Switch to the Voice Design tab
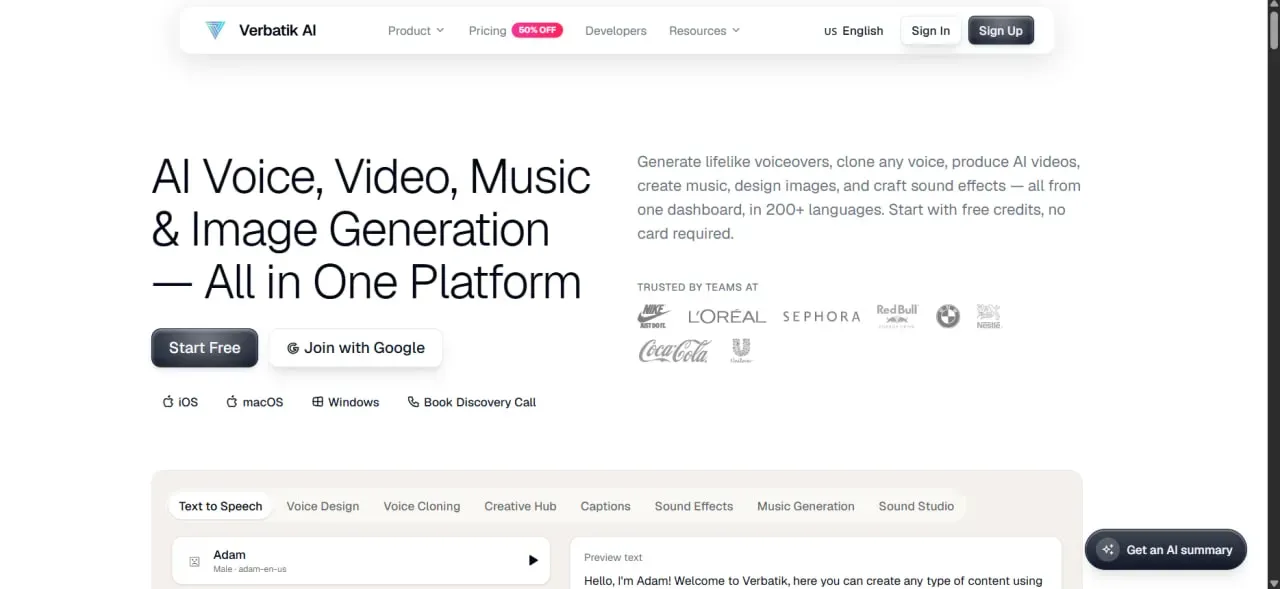The image size is (1280, 589). pos(323,506)
